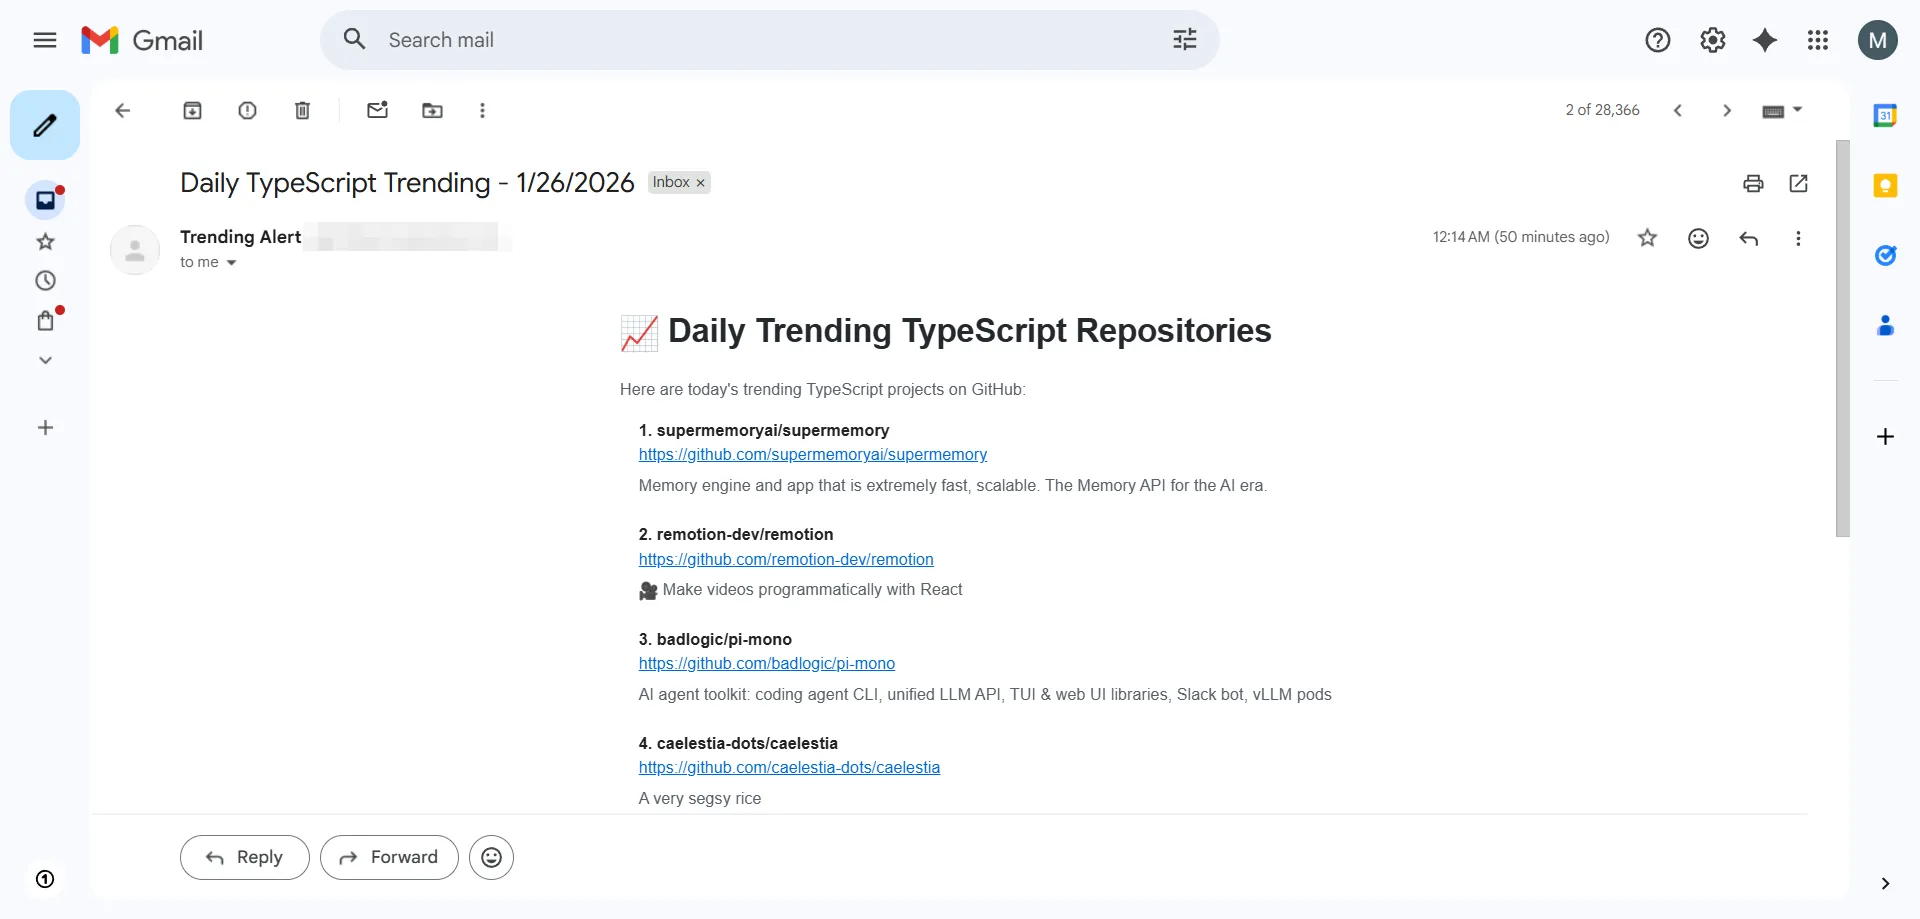Click in the Search mail field
Screen dimensions: 1920x919
coord(760,40)
